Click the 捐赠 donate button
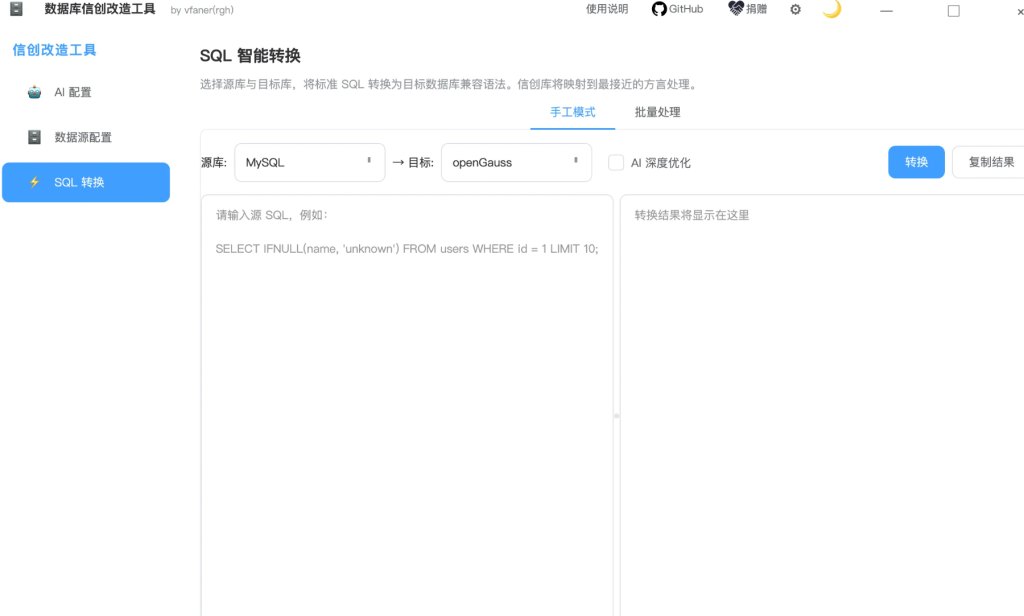Viewport: 1024px width, 616px height. point(748,9)
